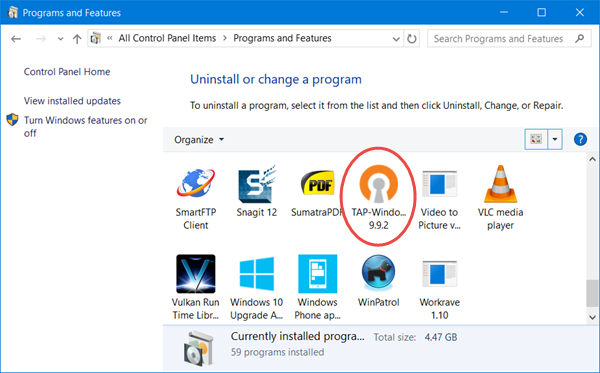600x373 pixels.
Task: Click the Control Panel icon in address bar
Action: click(x=96, y=38)
